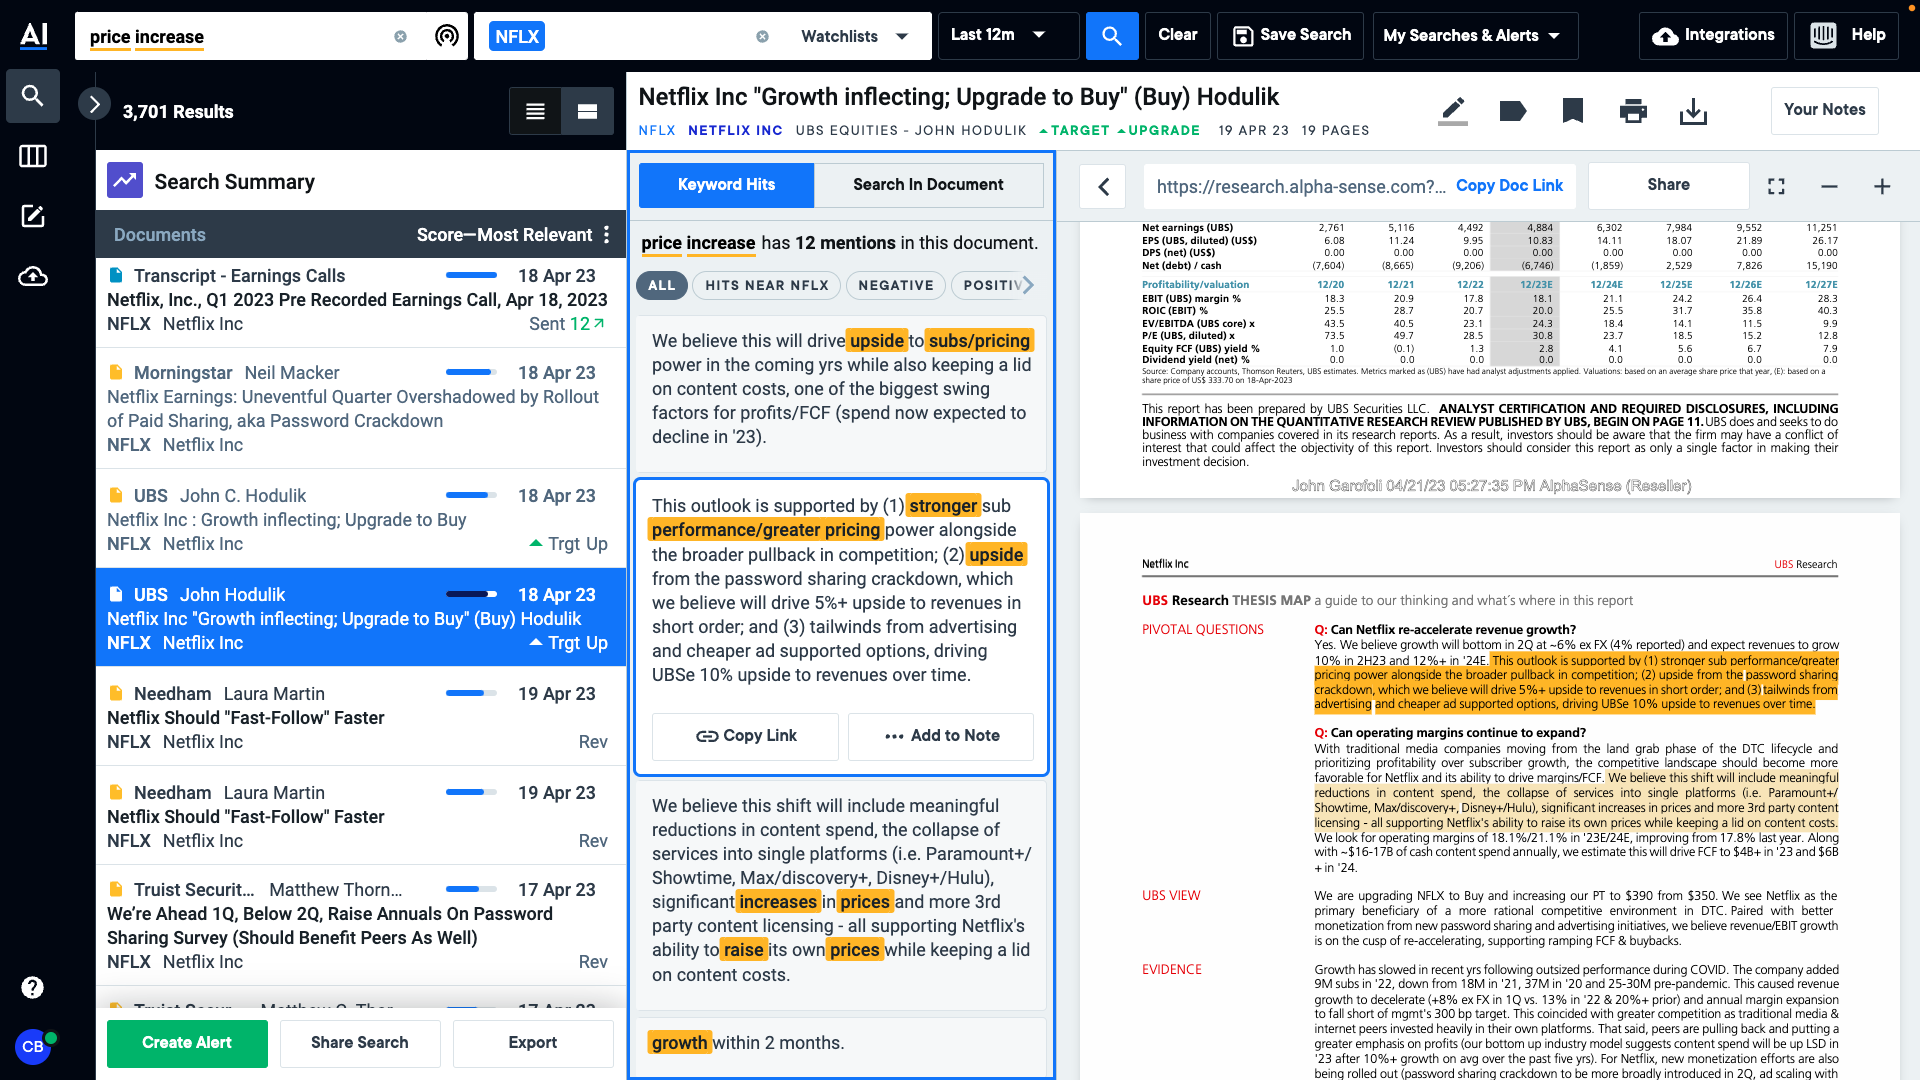Click Copy Doc Link

[x=1509, y=186]
